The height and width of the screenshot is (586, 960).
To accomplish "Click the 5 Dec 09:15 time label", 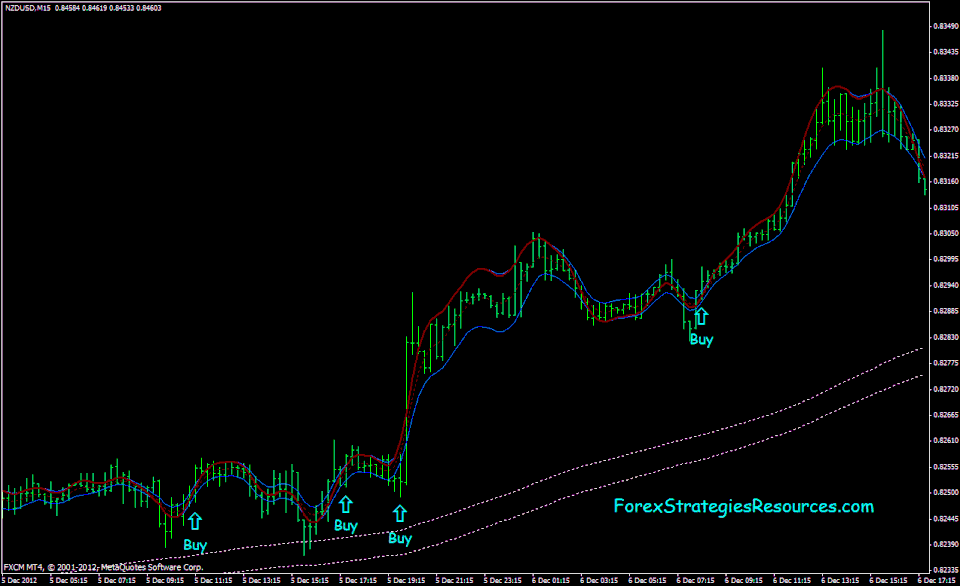I will [x=165, y=580].
